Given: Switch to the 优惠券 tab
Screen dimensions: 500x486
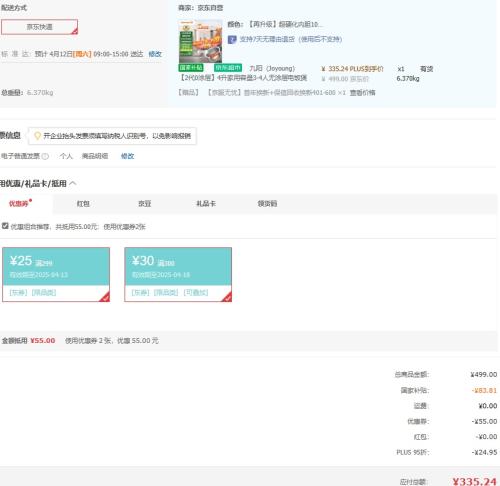Looking at the screenshot, I should click(x=19, y=204).
